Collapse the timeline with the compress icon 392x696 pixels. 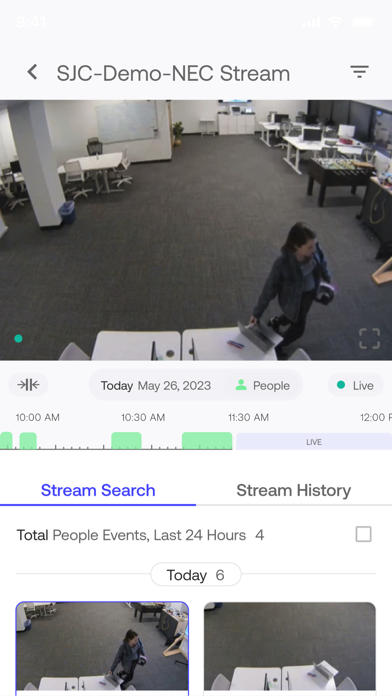click(28, 385)
